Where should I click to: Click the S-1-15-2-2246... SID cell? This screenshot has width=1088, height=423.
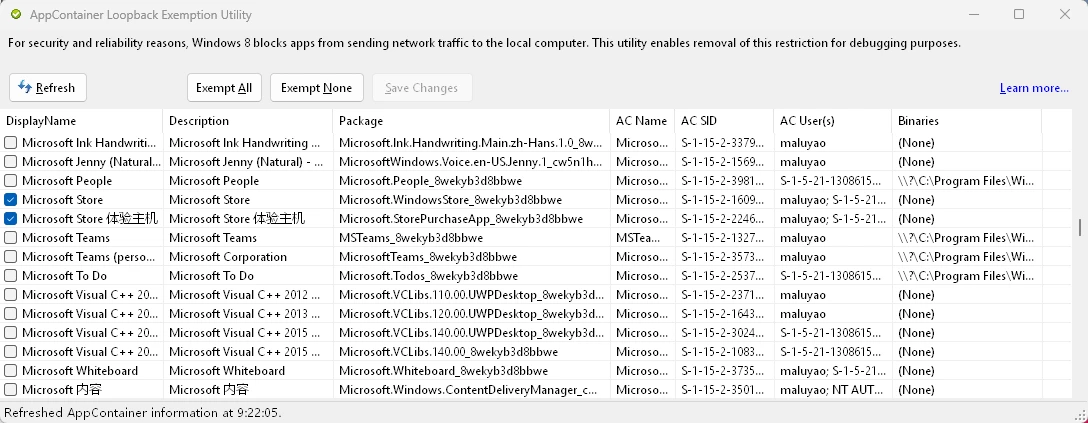[x=724, y=218]
